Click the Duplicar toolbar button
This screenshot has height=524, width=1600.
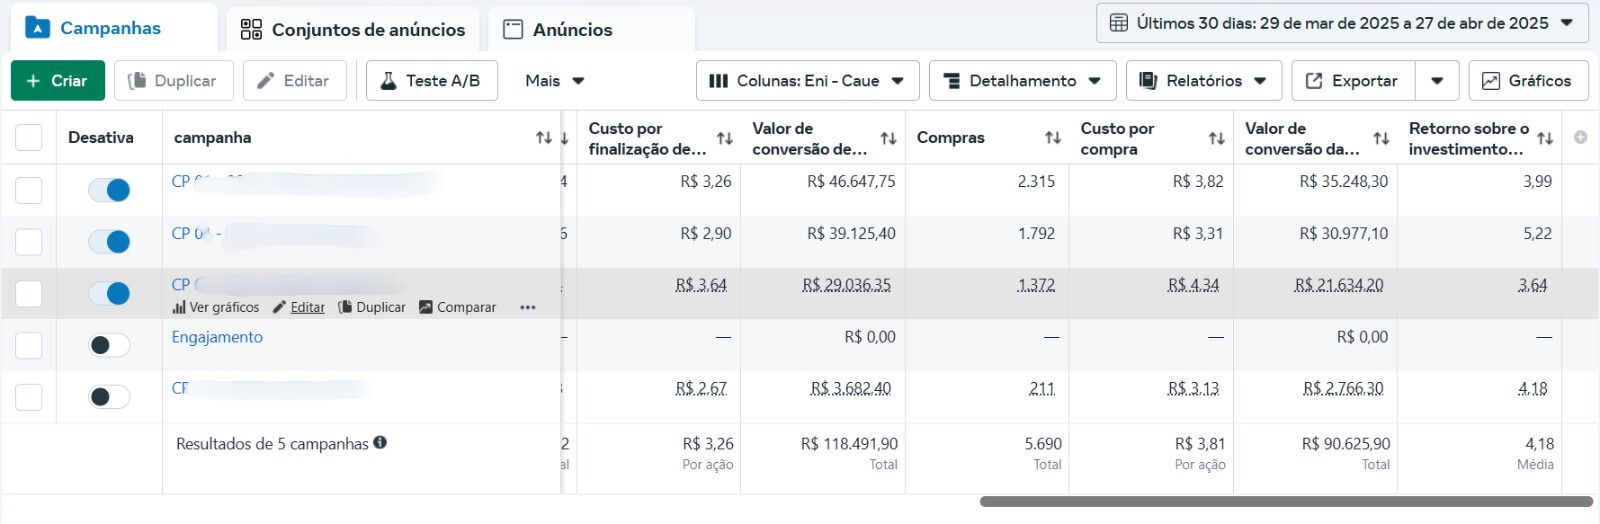(x=174, y=81)
